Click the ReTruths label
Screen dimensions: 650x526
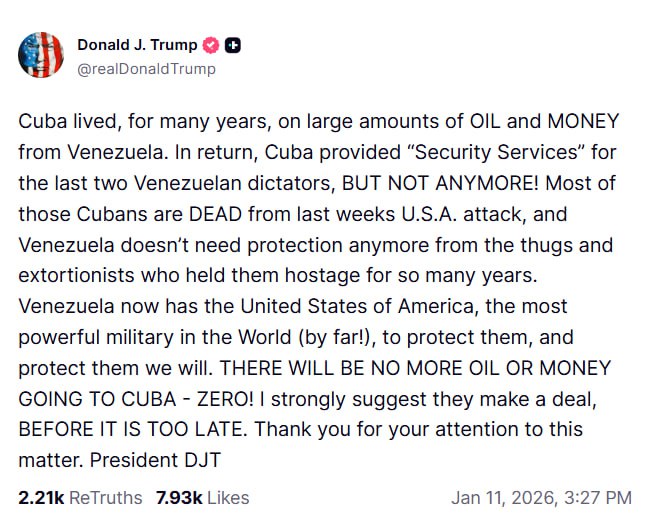coord(103,497)
